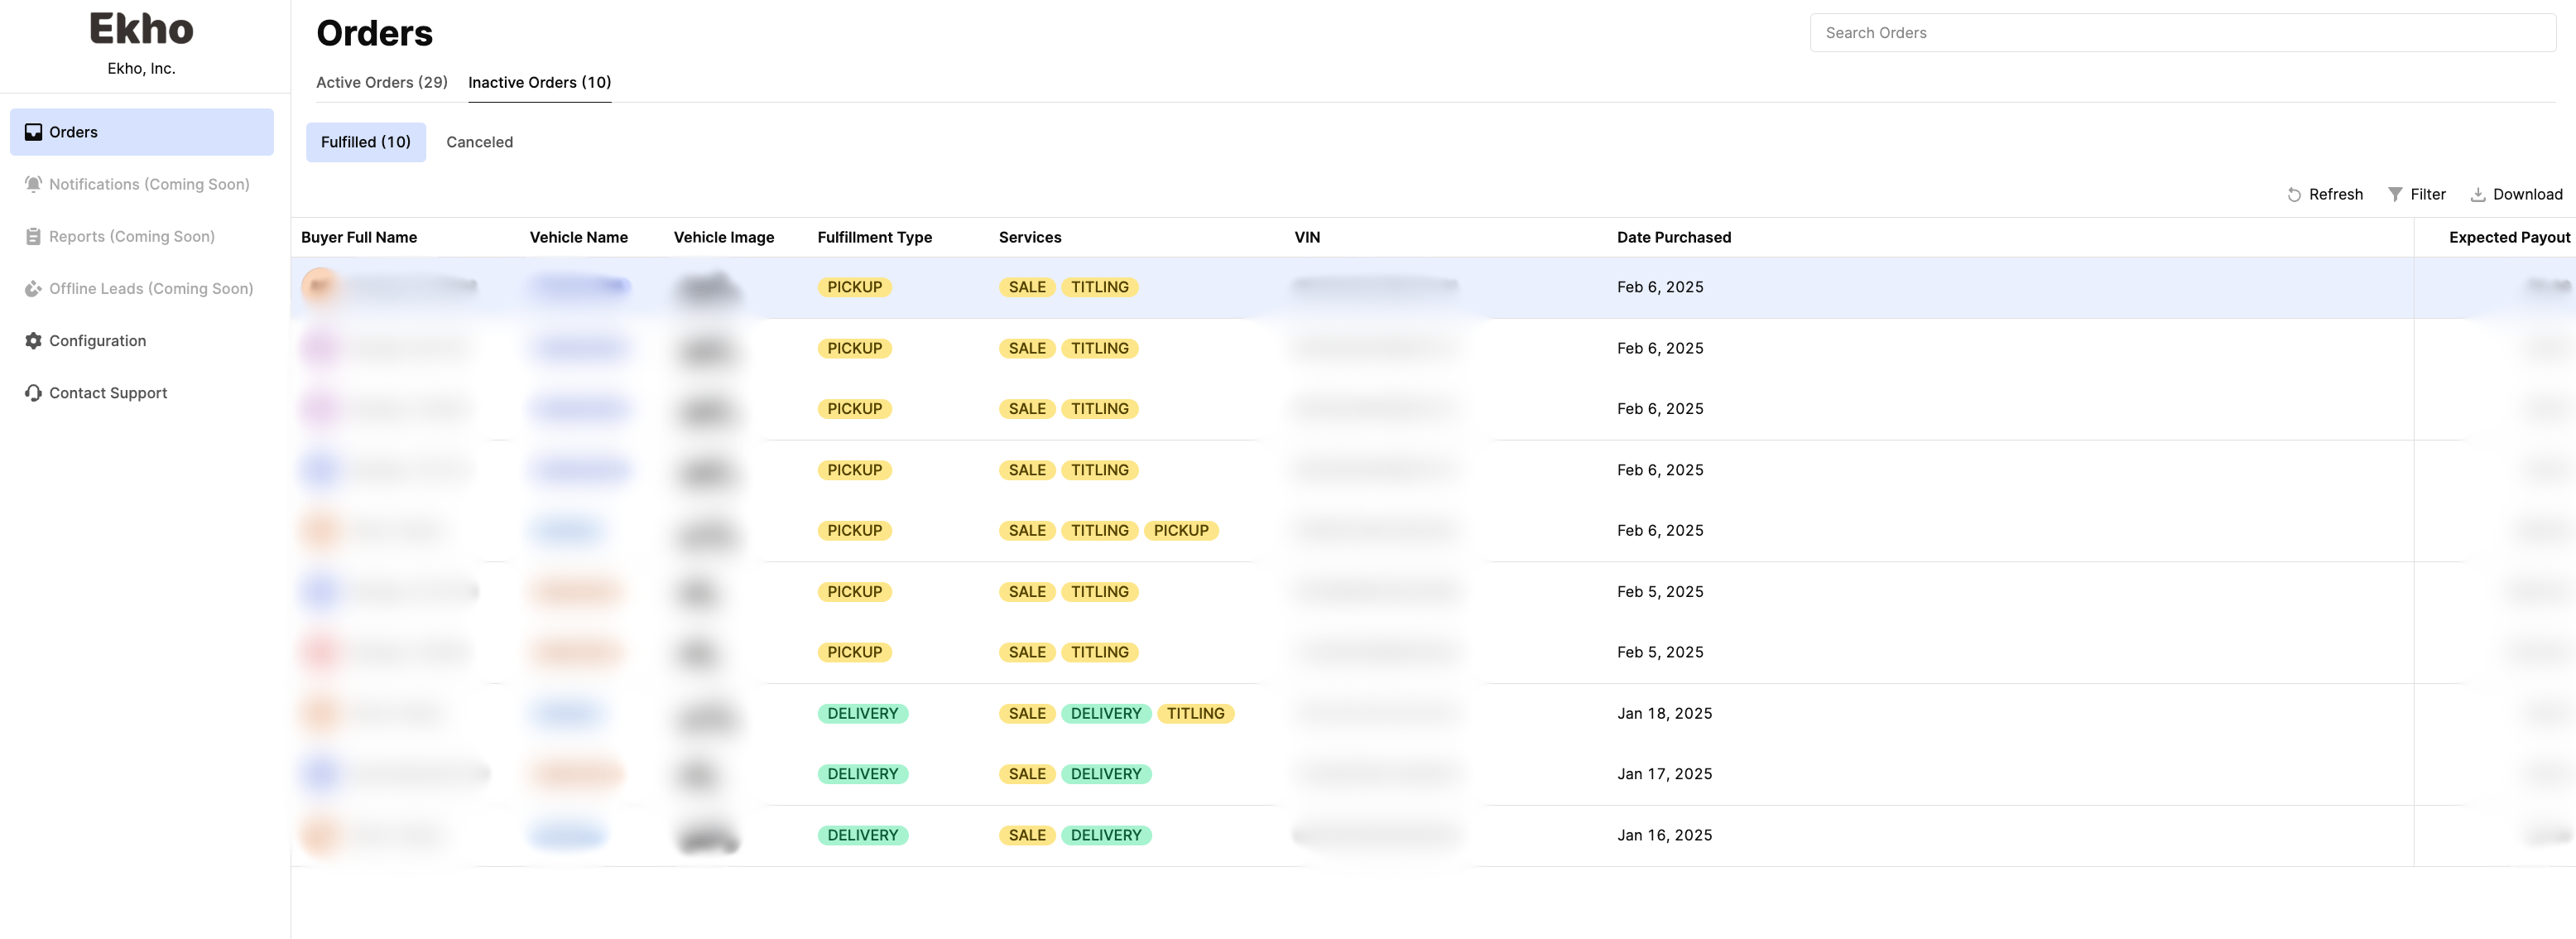Image resolution: width=2576 pixels, height=939 pixels.
Task: Select the Inactive Orders (10) tab
Action: point(539,82)
